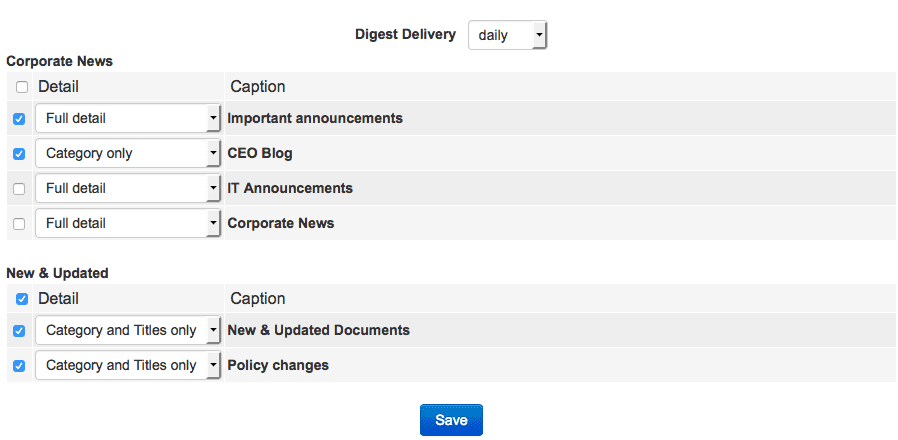Toggle the New & Updated select-all header checkbox
This screenshot has height=440, width=898.
tap(22, 299)
